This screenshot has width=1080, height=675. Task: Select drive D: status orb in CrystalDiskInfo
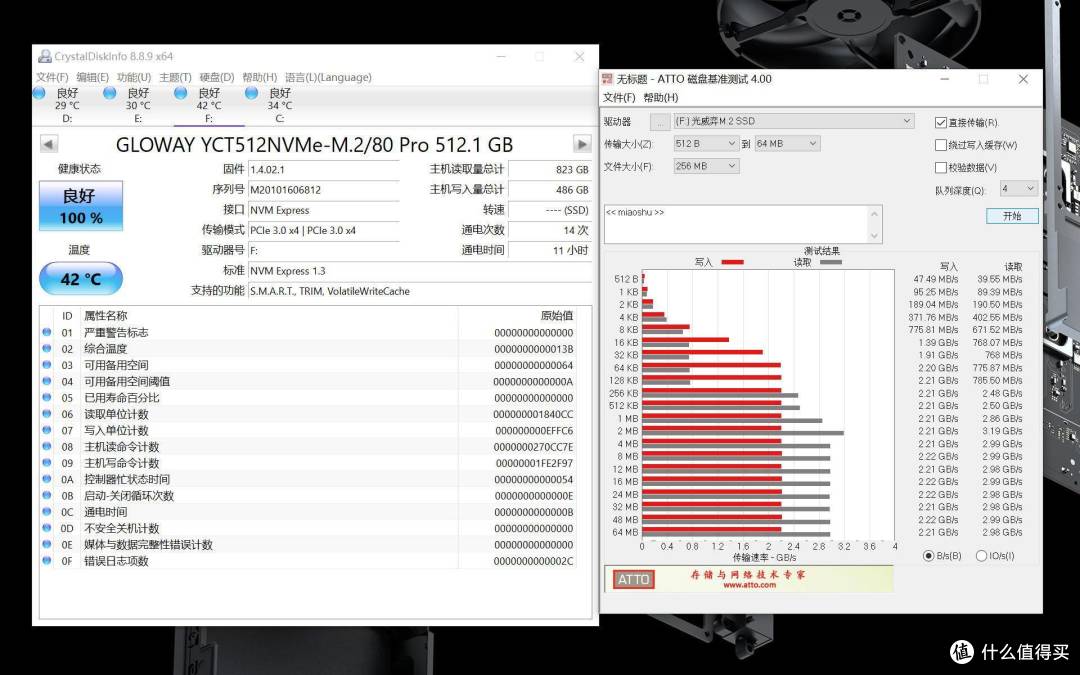39,93
